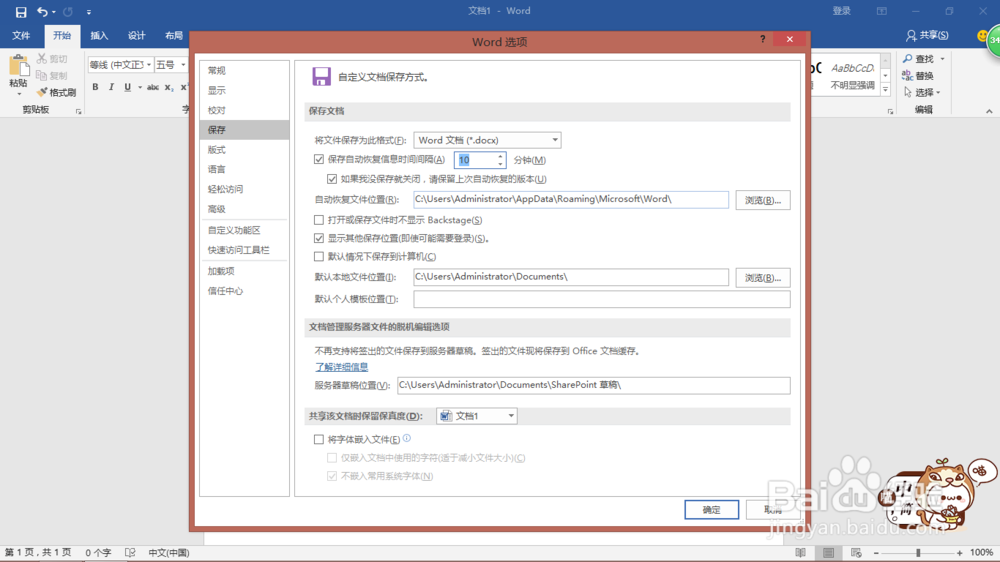Screen dimensions: 1000x562
Task: Toggle keep last AutoRecovered version checkbox
Action: pyautogui.click(x=332, y=179)
